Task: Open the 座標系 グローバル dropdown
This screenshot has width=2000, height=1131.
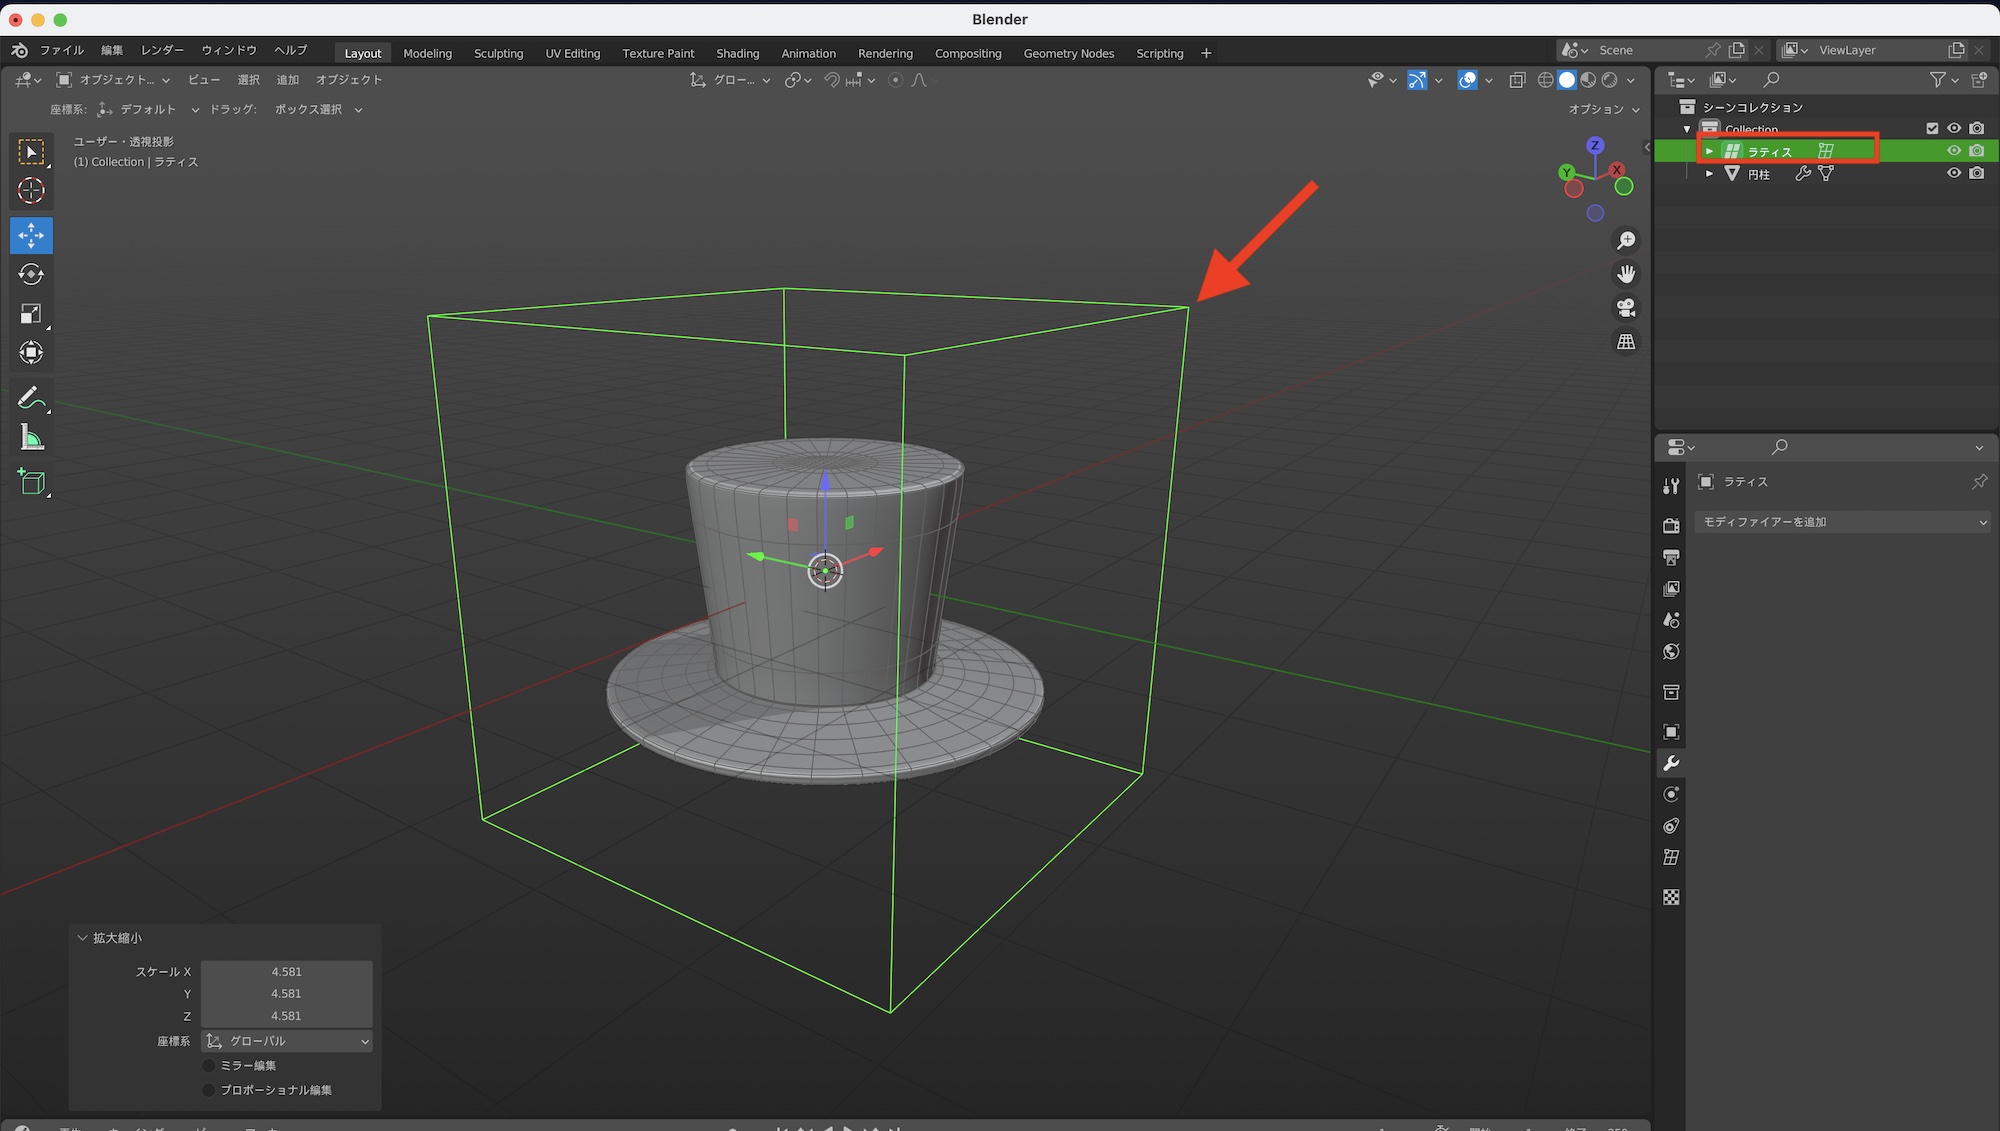Action: 287,1042
